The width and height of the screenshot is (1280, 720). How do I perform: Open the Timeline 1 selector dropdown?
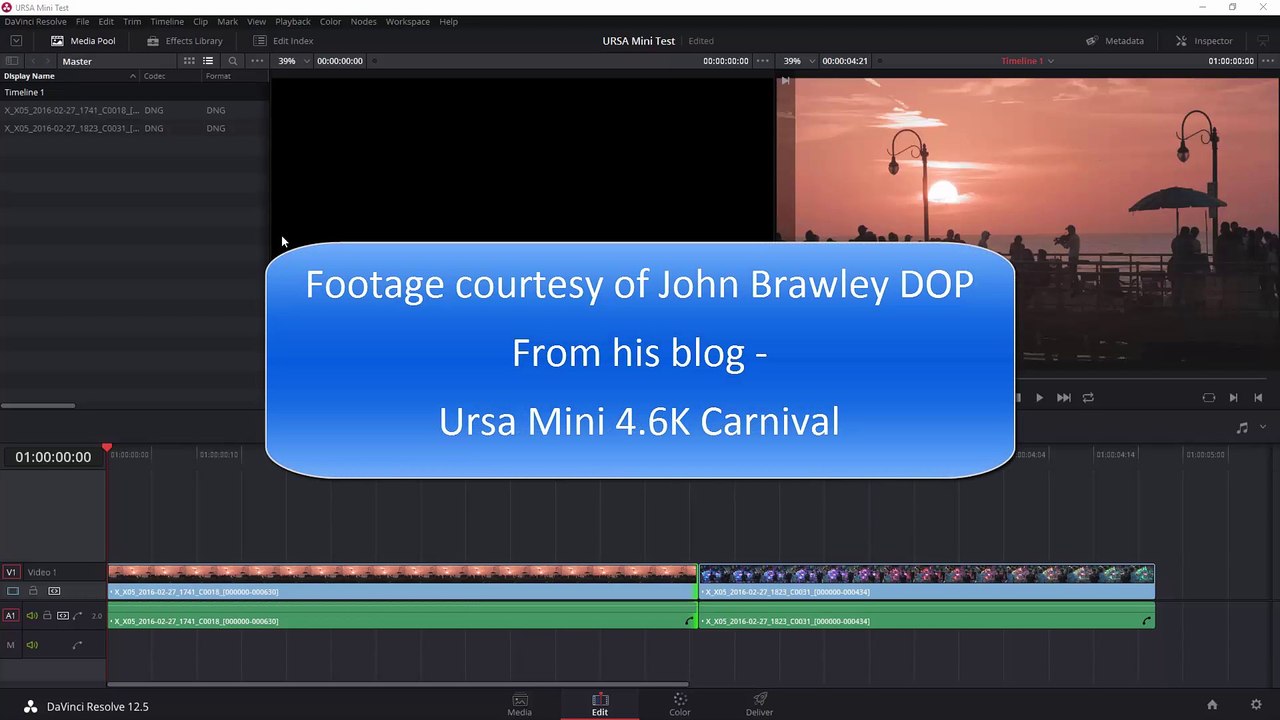coord(1028,61)
